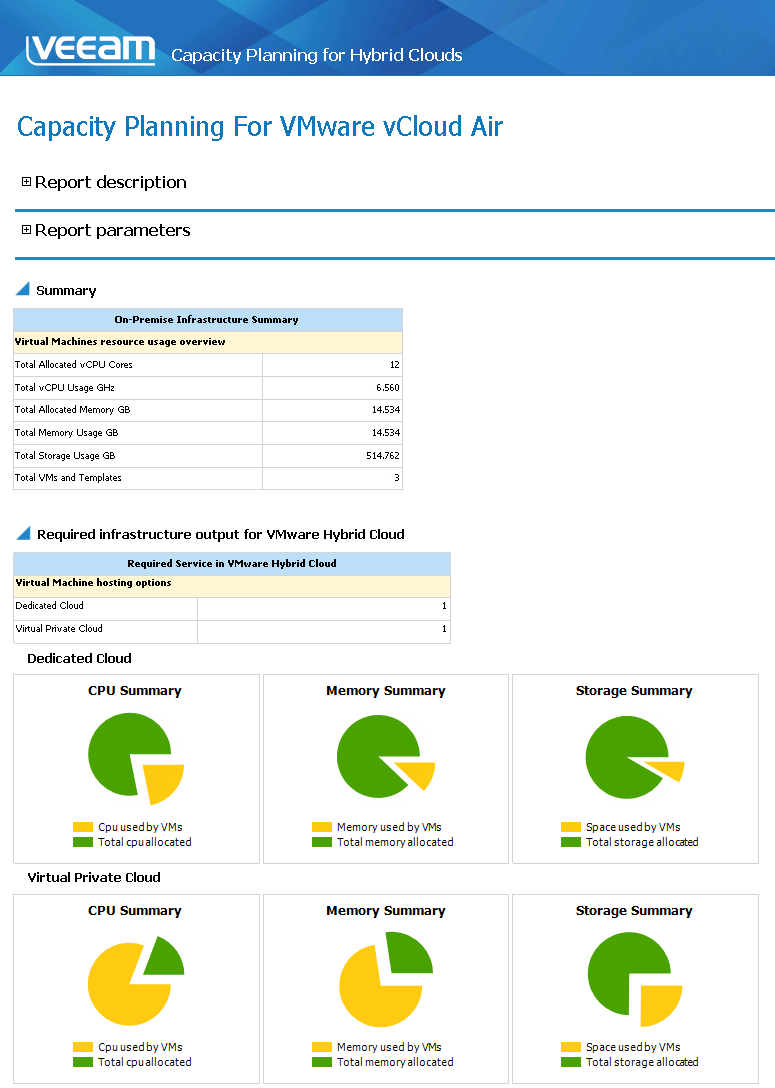The image size is (775, 1088).
Task: Click 'Capacity Planning for Hybrid Clouds' header text
Action: click(x=316, y=56)
